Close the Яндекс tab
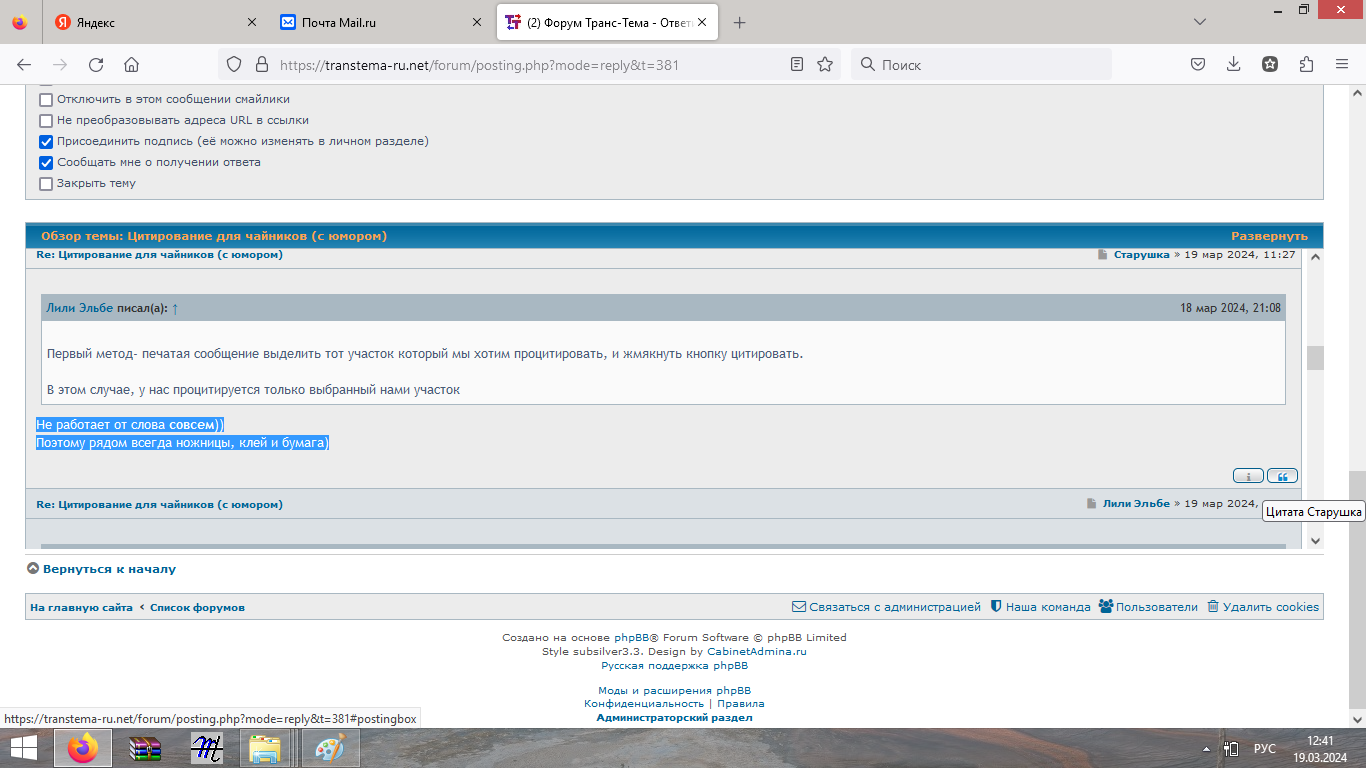 pos(251,22)
